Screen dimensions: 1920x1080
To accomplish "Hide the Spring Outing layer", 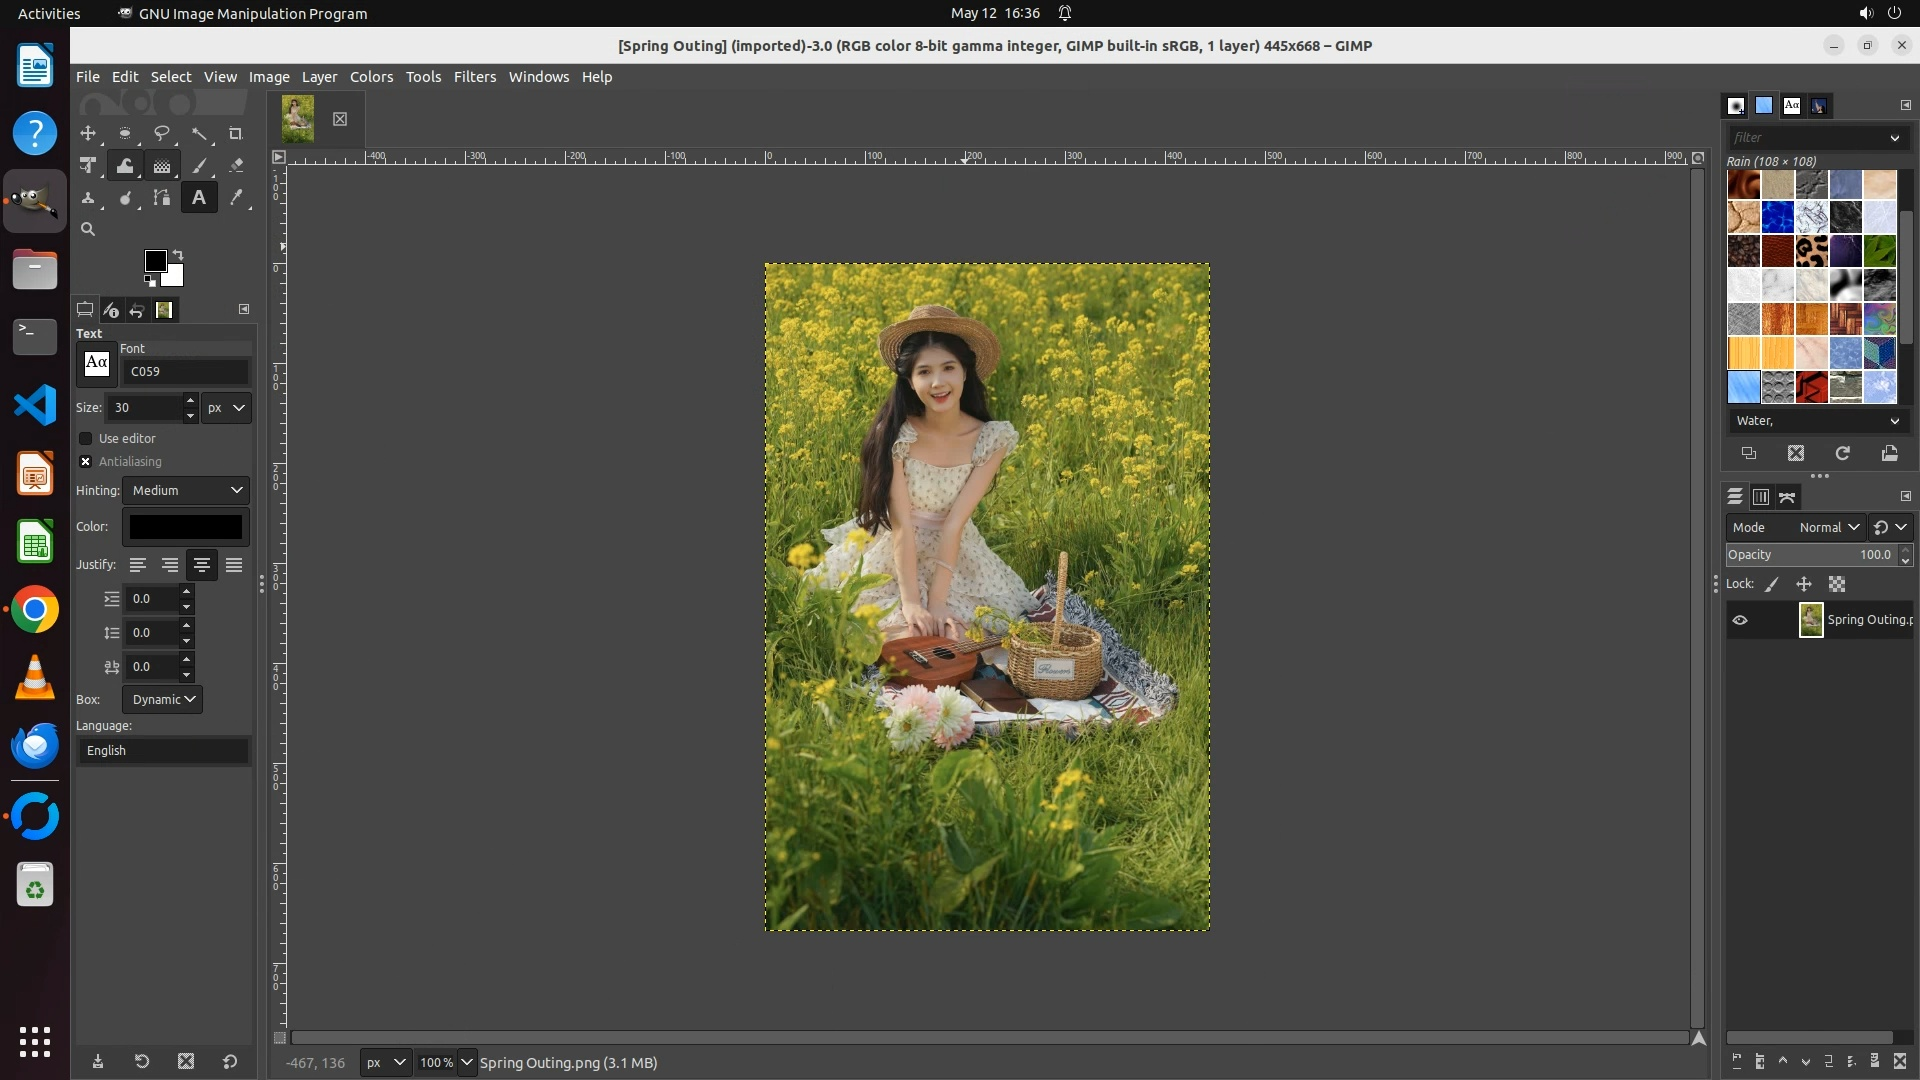I will 1740,620.
